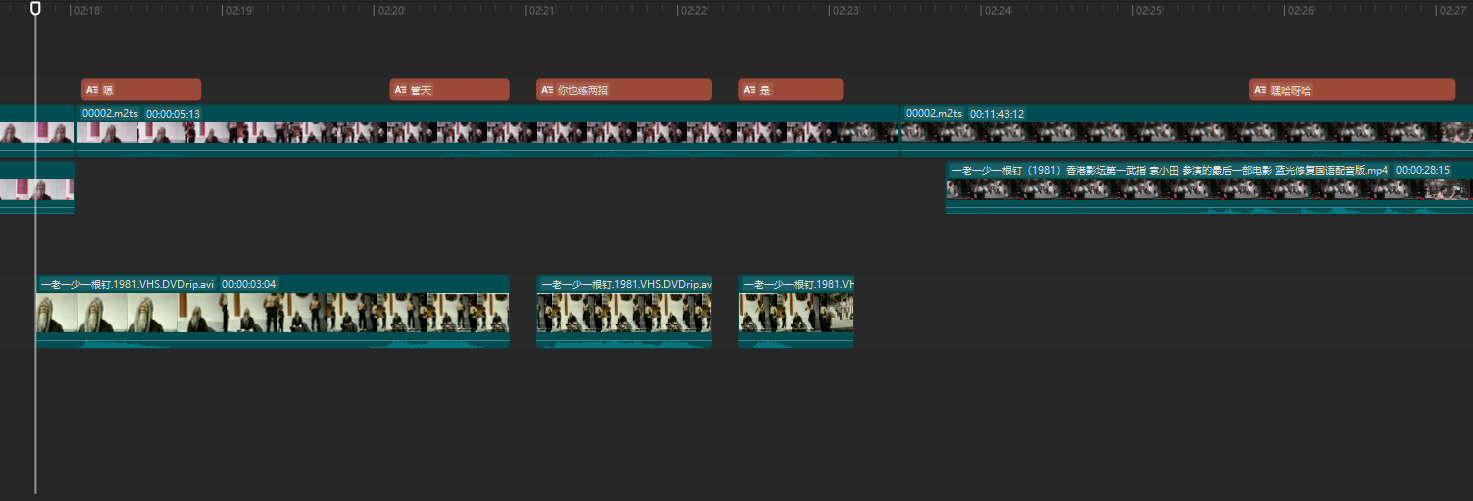This screenshot has width=1473, height=501.
Task: Jump to the 02:23 ruler mark
Action: pos(845,10)
